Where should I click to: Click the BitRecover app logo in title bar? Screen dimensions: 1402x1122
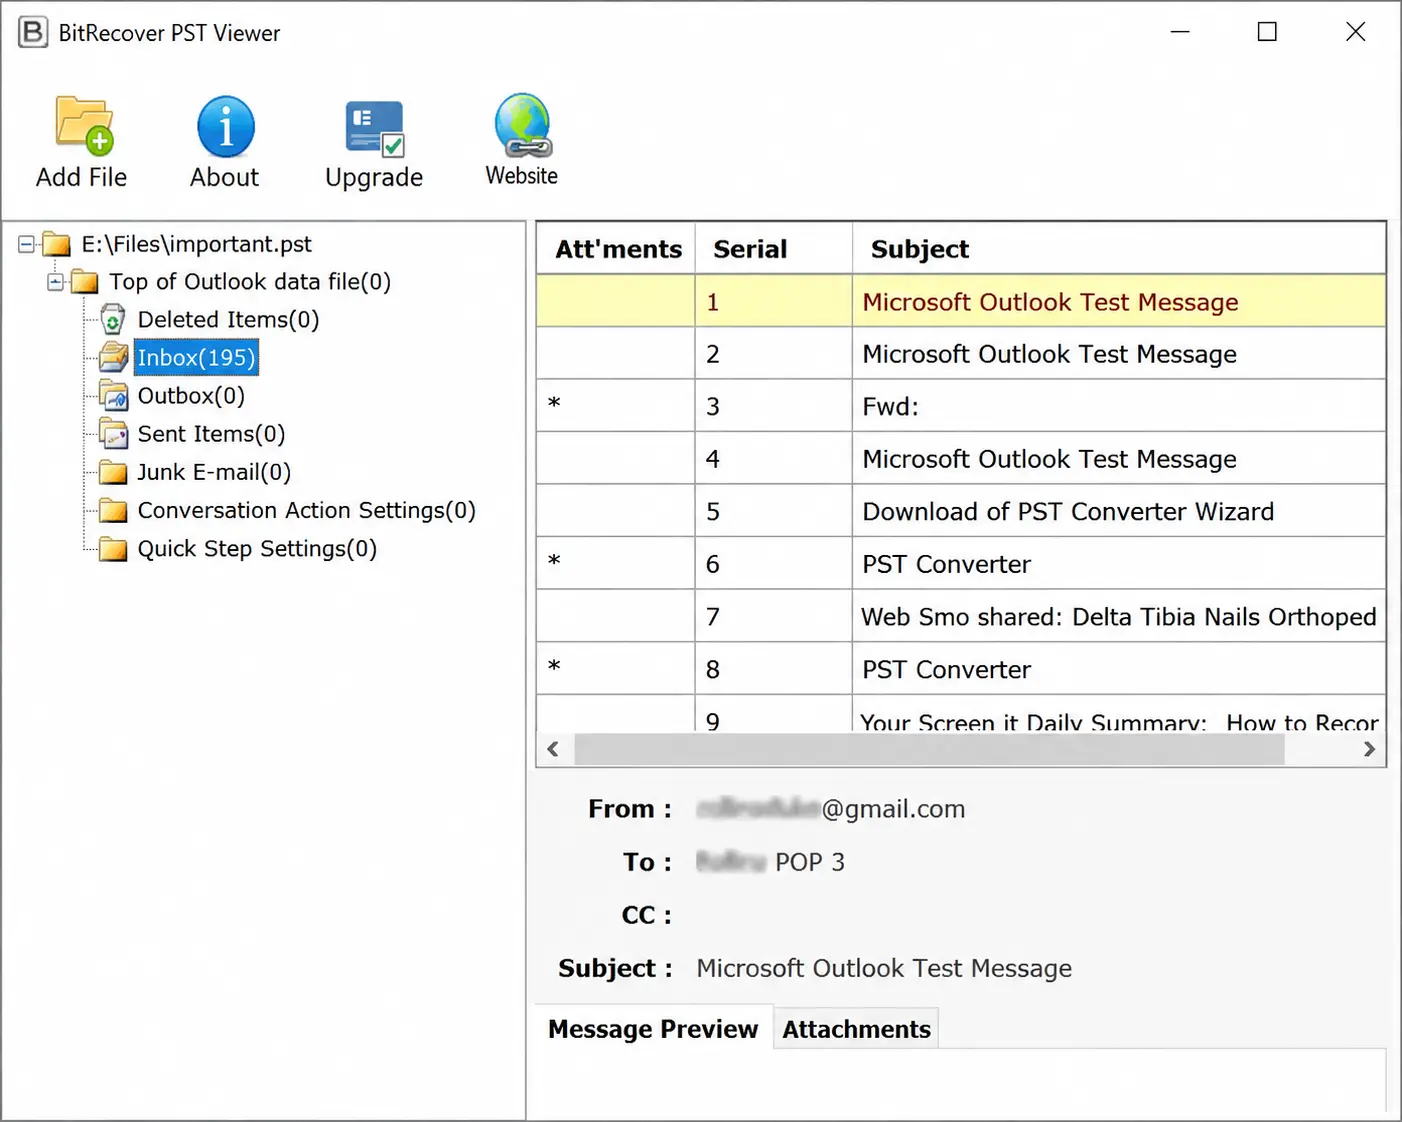[33, 32]
